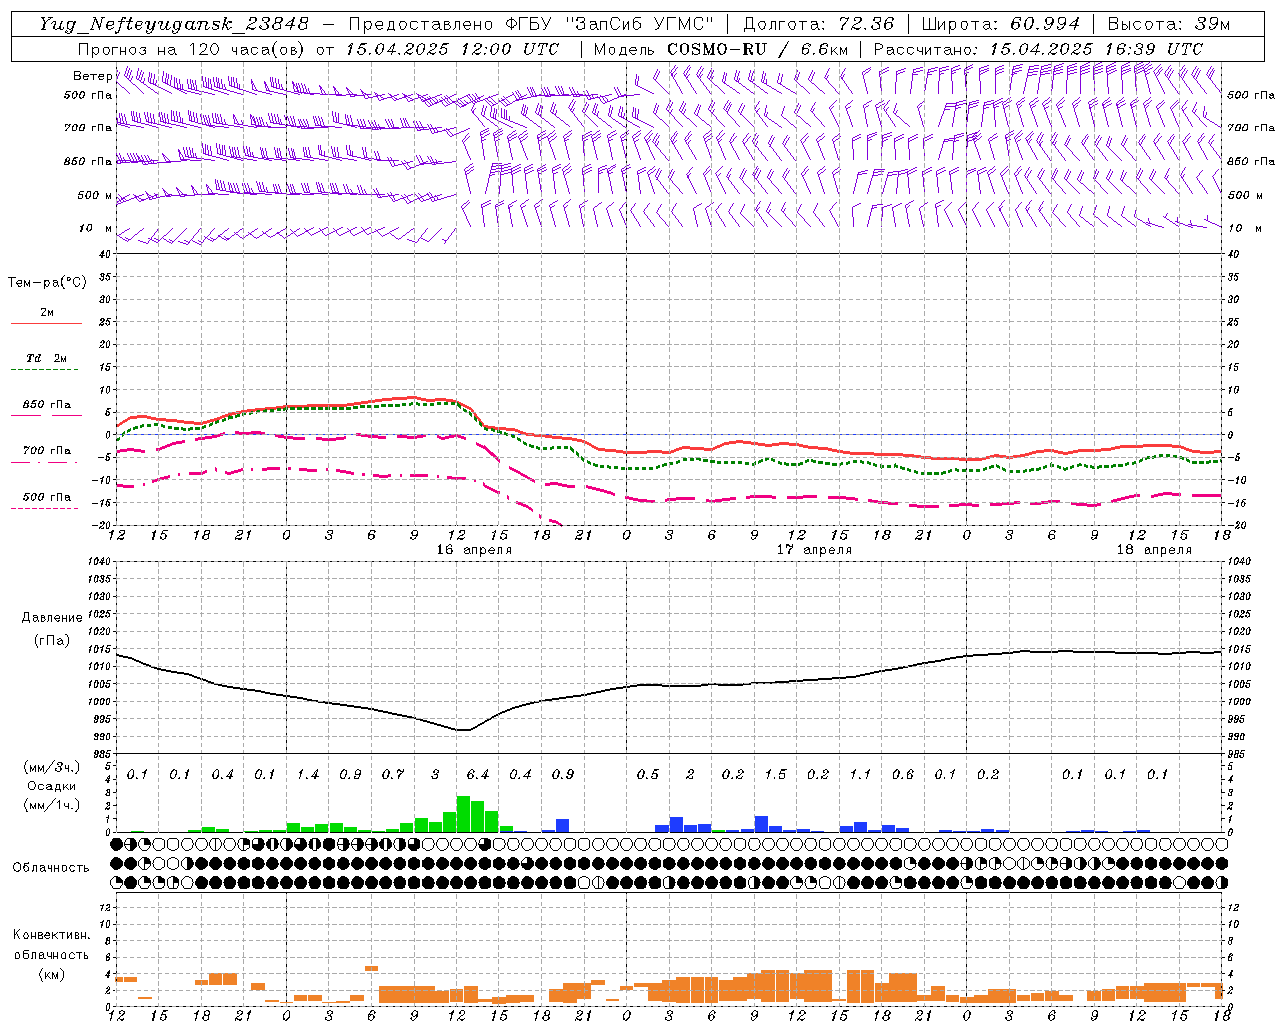This screenshot has width=1280, height=1024.
Task: Click the Конвективн. облачность label
Action: 51,945
